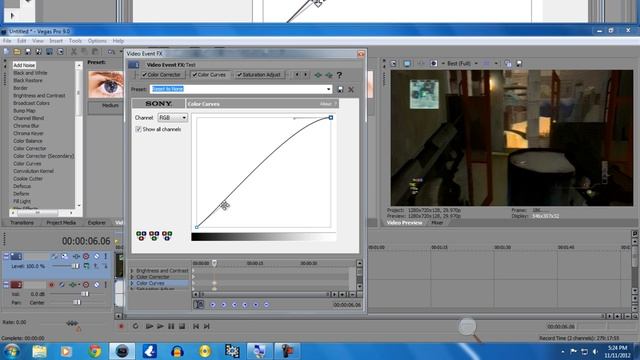Click the New project icon in the main toolbar

point(6,52)
